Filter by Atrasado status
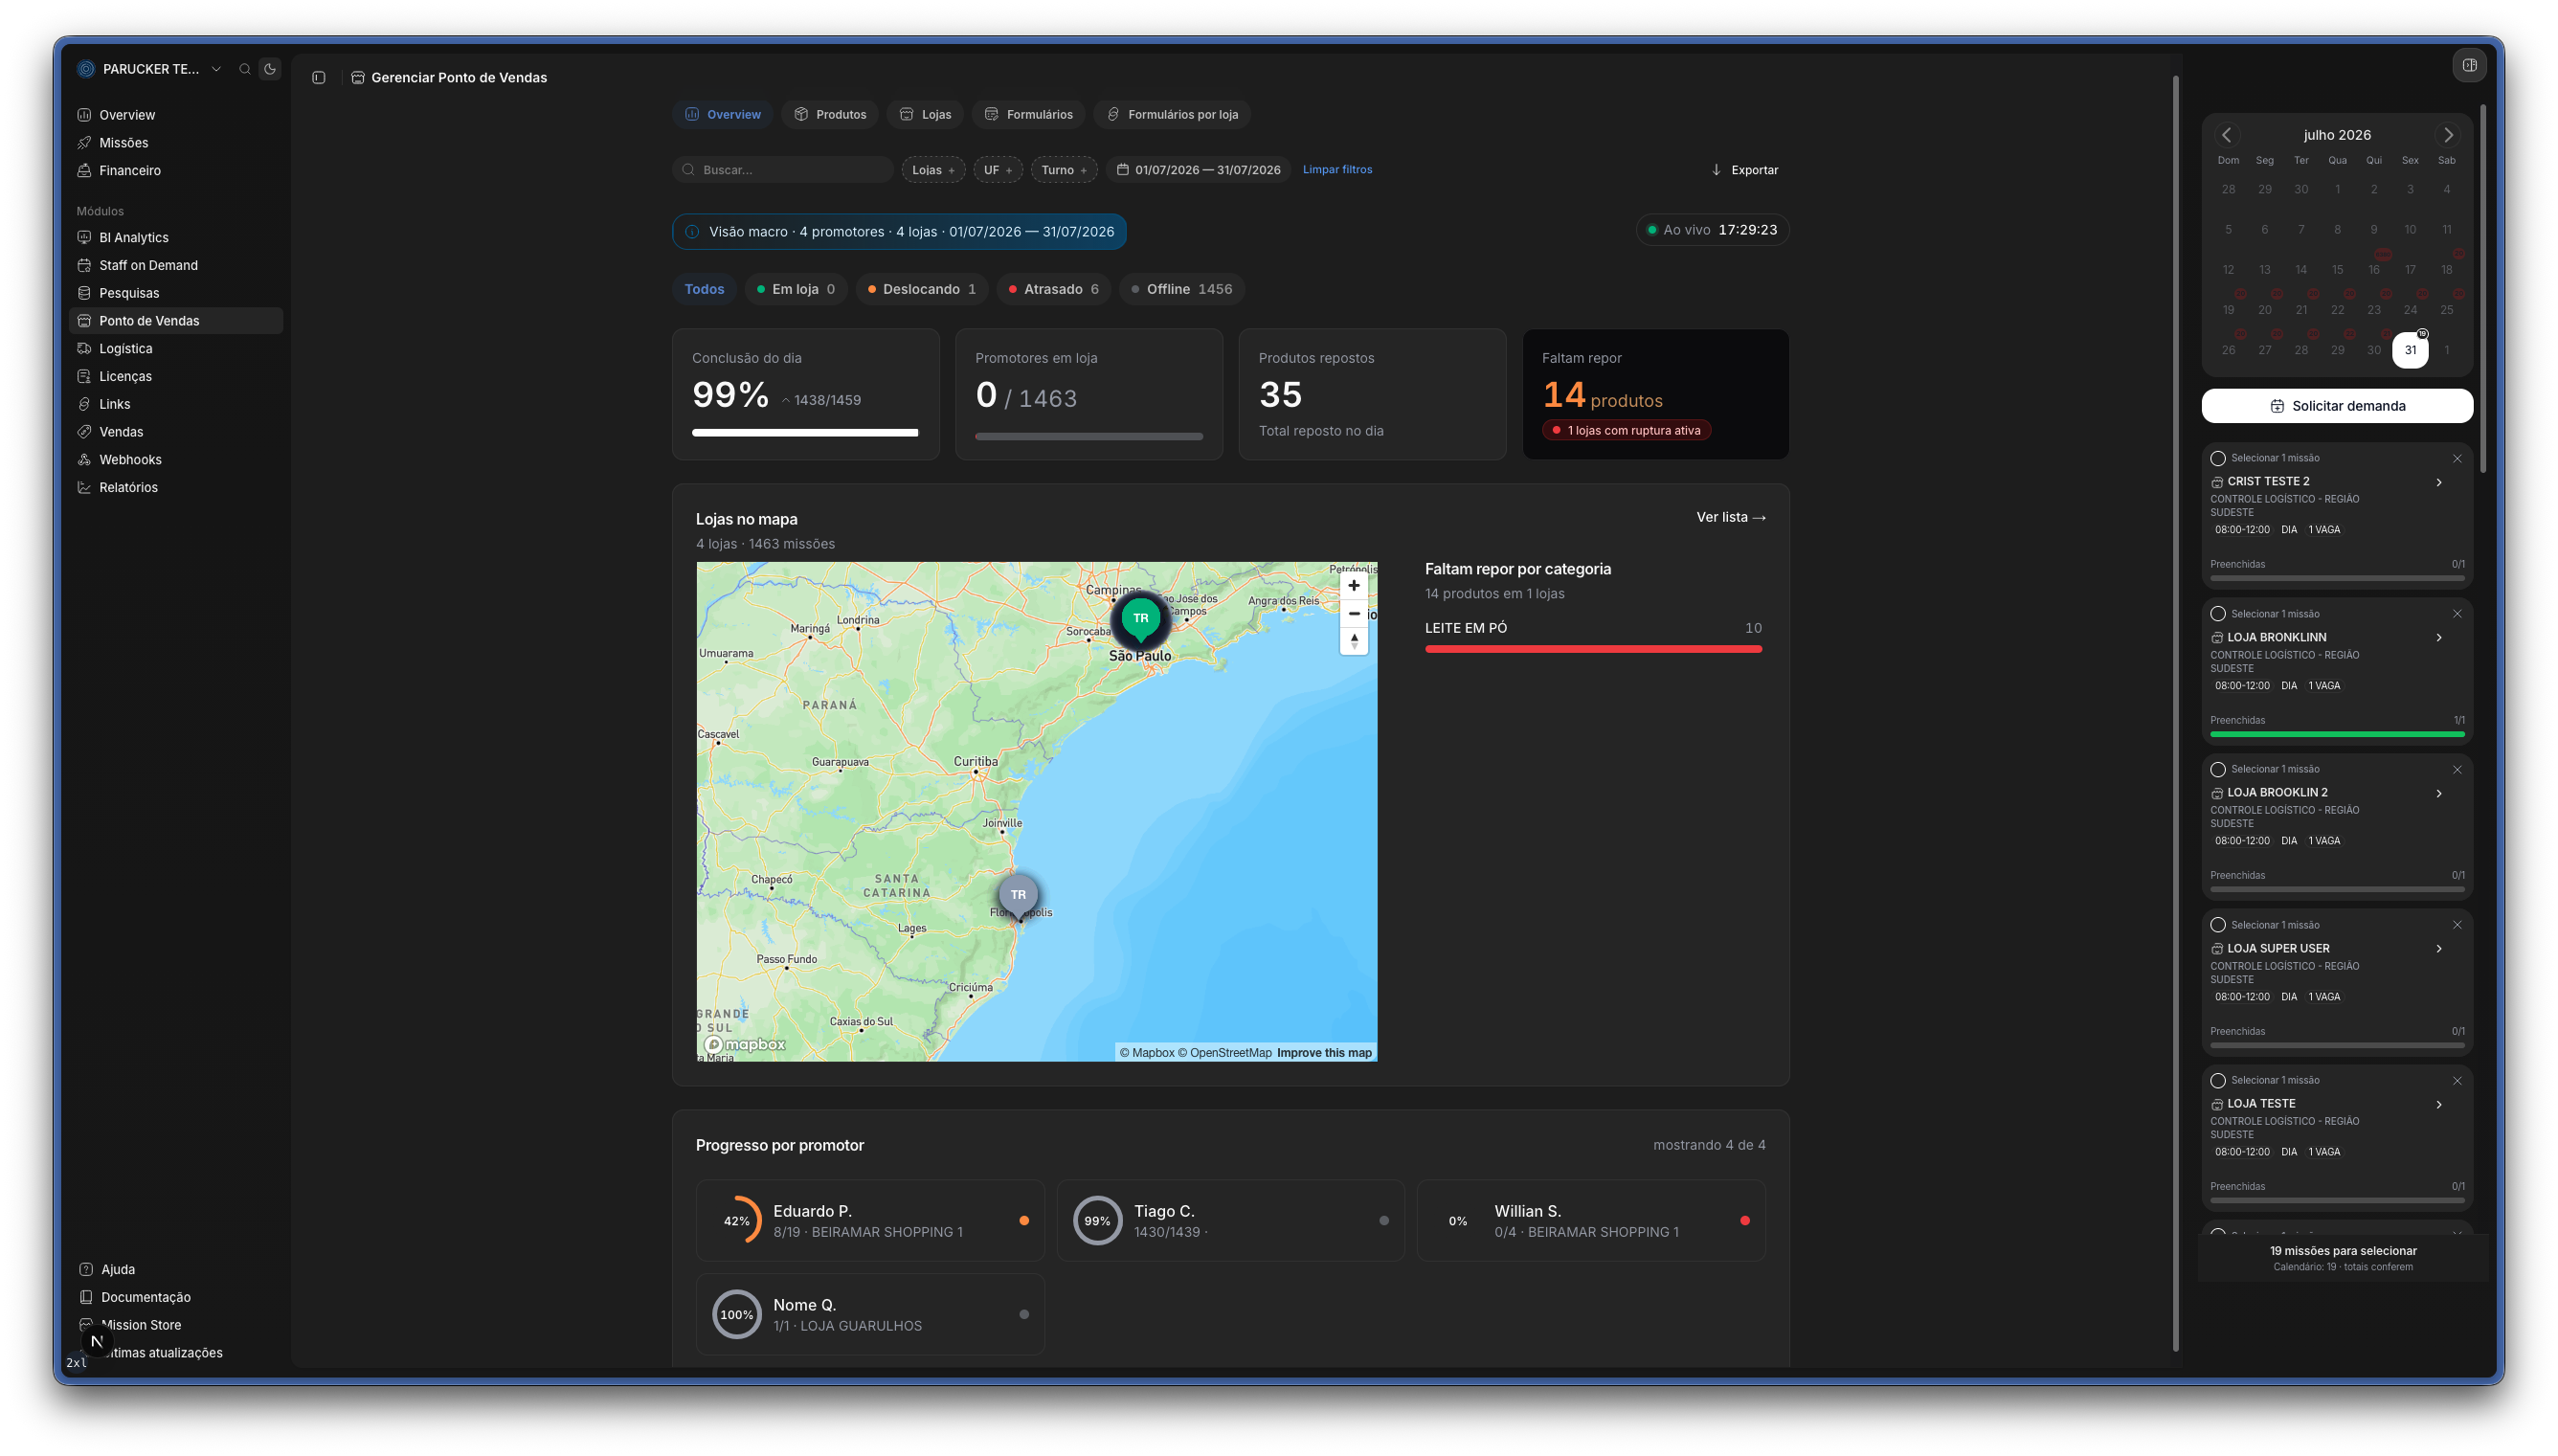 [1054, 289]
